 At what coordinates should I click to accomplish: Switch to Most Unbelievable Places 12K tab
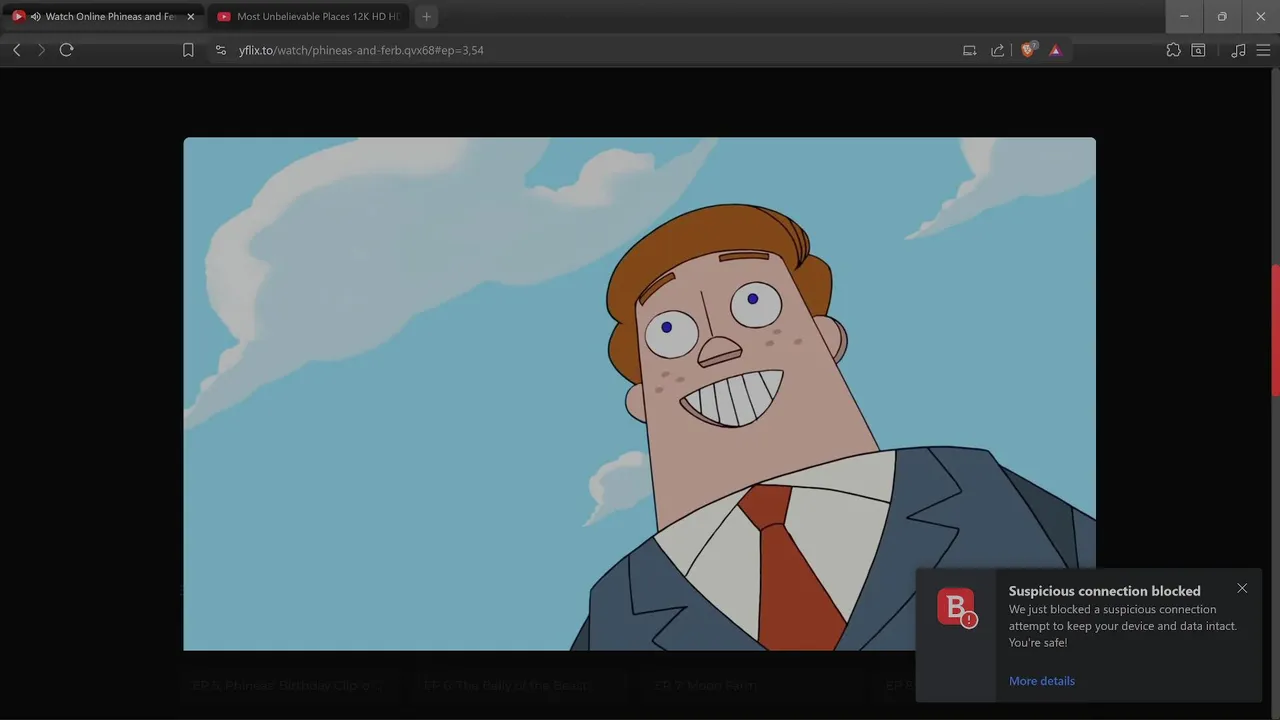tap(307, 17)
